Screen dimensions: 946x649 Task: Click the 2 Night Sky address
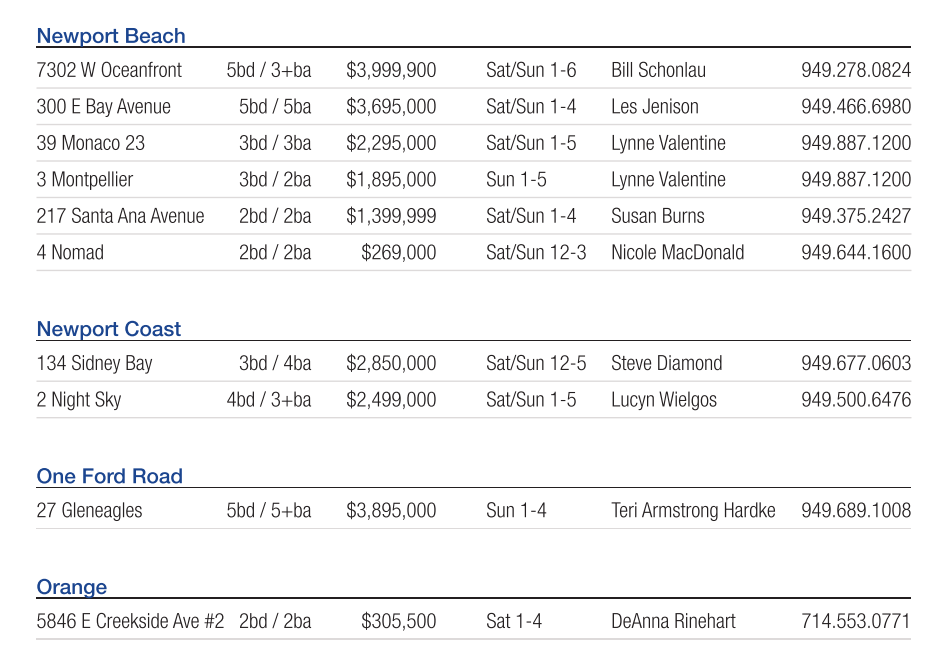click(79, 400)
